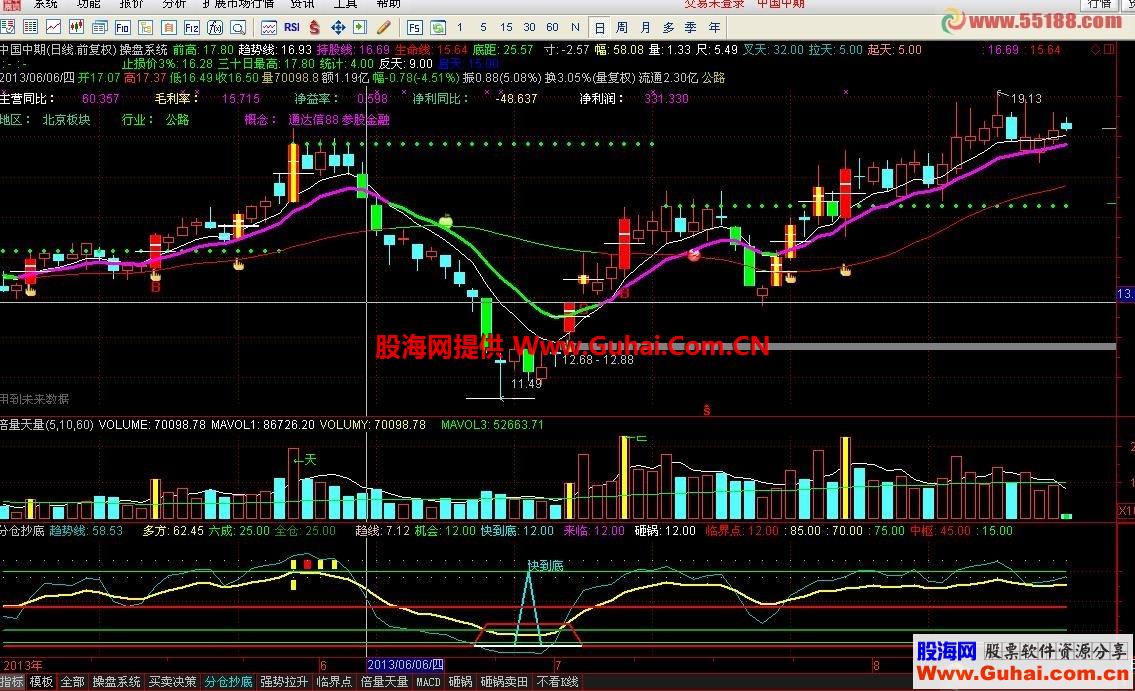1135x691 pixels.
Task: Click the 19.13 high price label
Action: tap(1026, 98)
